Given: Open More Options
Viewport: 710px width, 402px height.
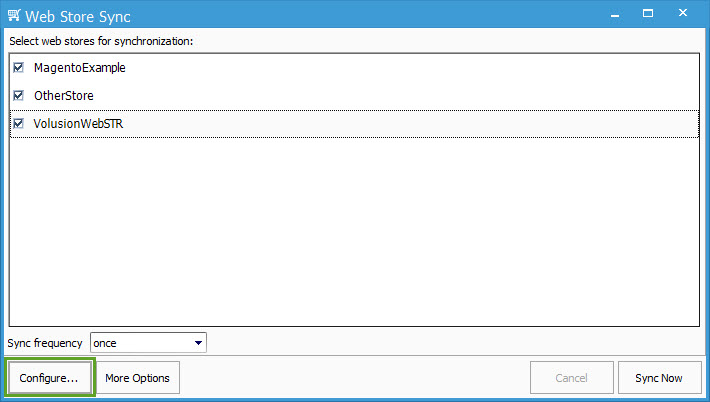Looking at the screenshot, I should (x=138, y=378).
